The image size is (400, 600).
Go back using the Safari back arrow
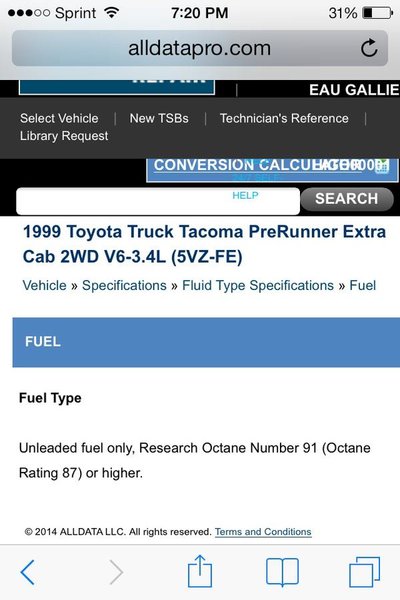click(x=28, y=572)
